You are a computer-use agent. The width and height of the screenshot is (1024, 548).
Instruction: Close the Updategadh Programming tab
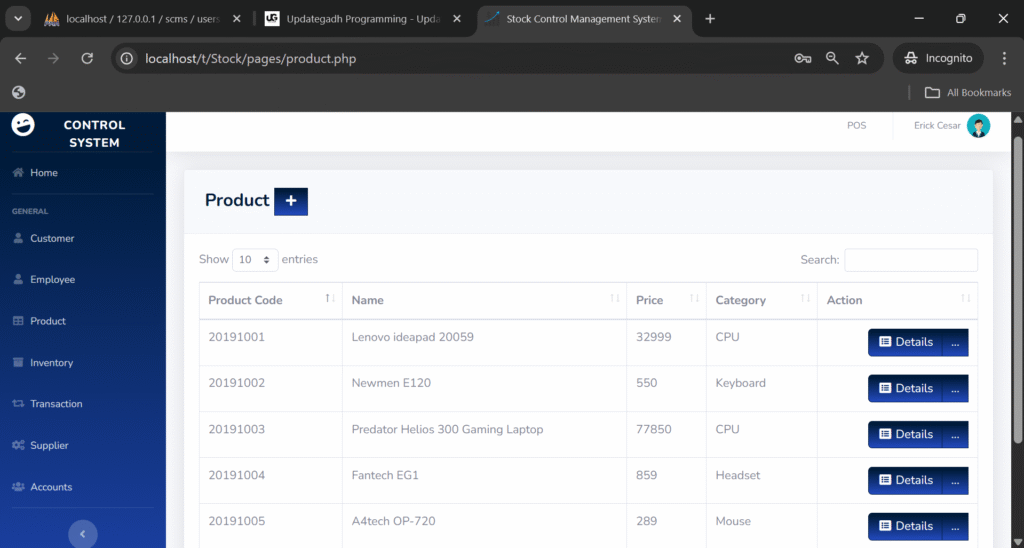[457, 19]
